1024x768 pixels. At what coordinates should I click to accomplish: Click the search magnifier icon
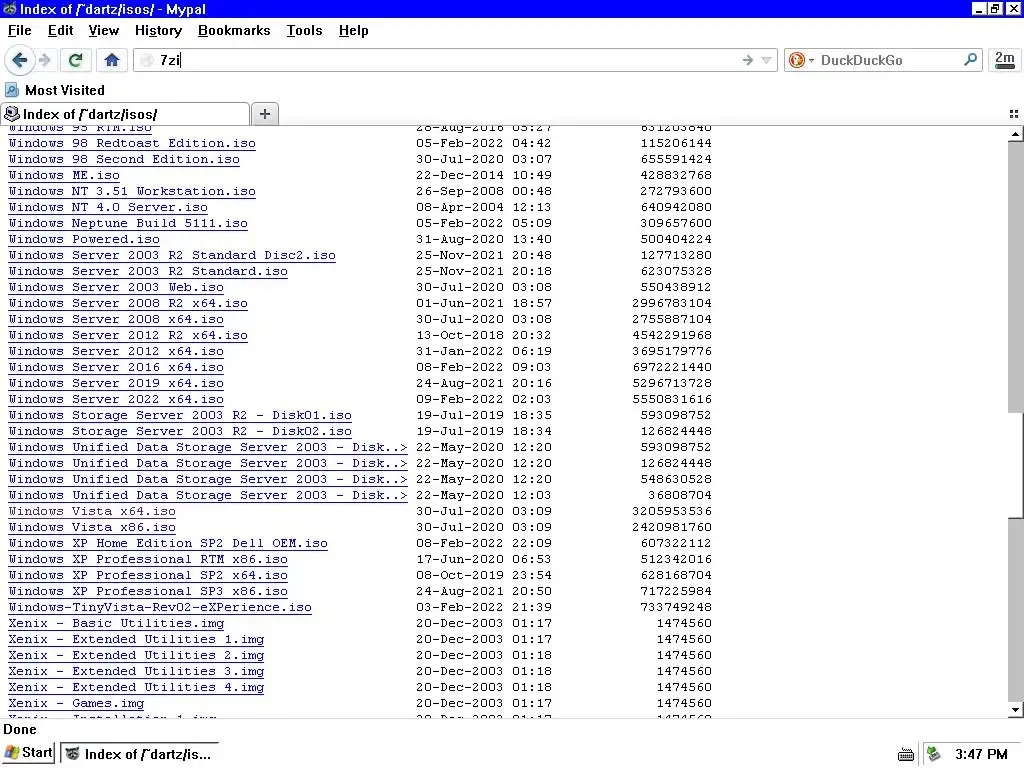point(970,60)
